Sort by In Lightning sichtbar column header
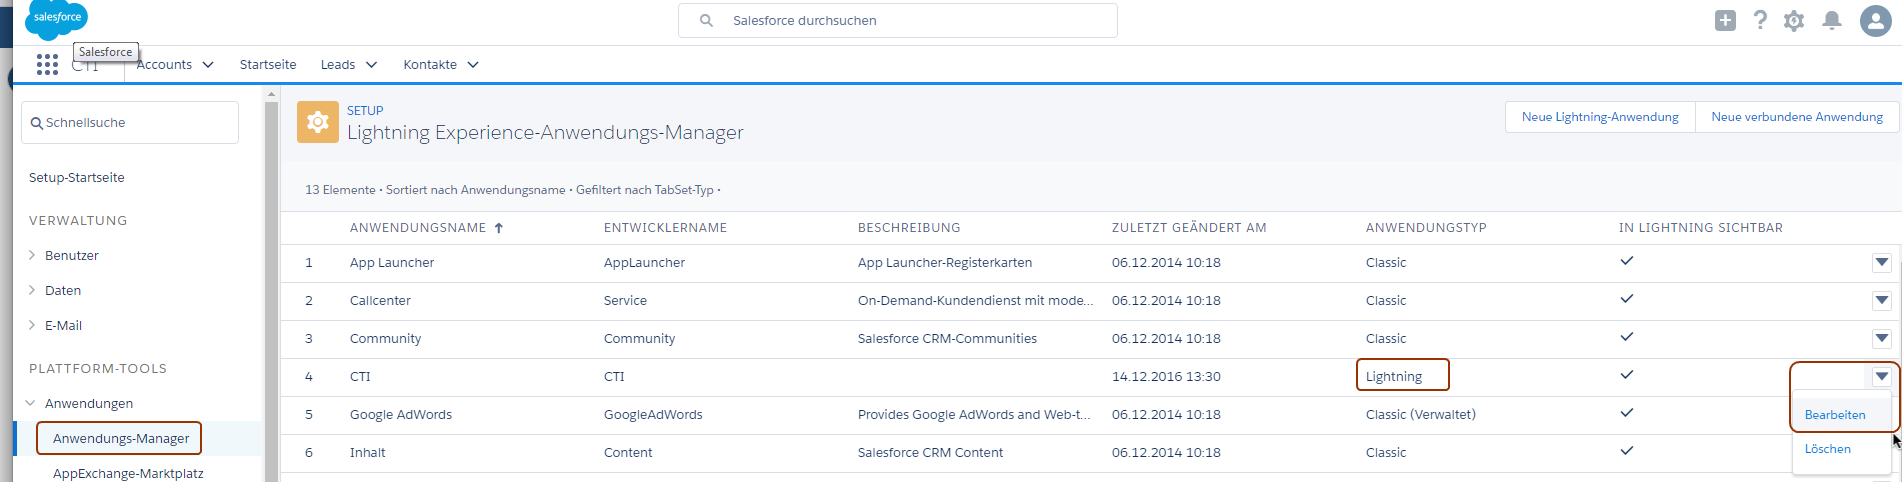The width and height of the screenshot is (1902, 482). point(1701,228)
